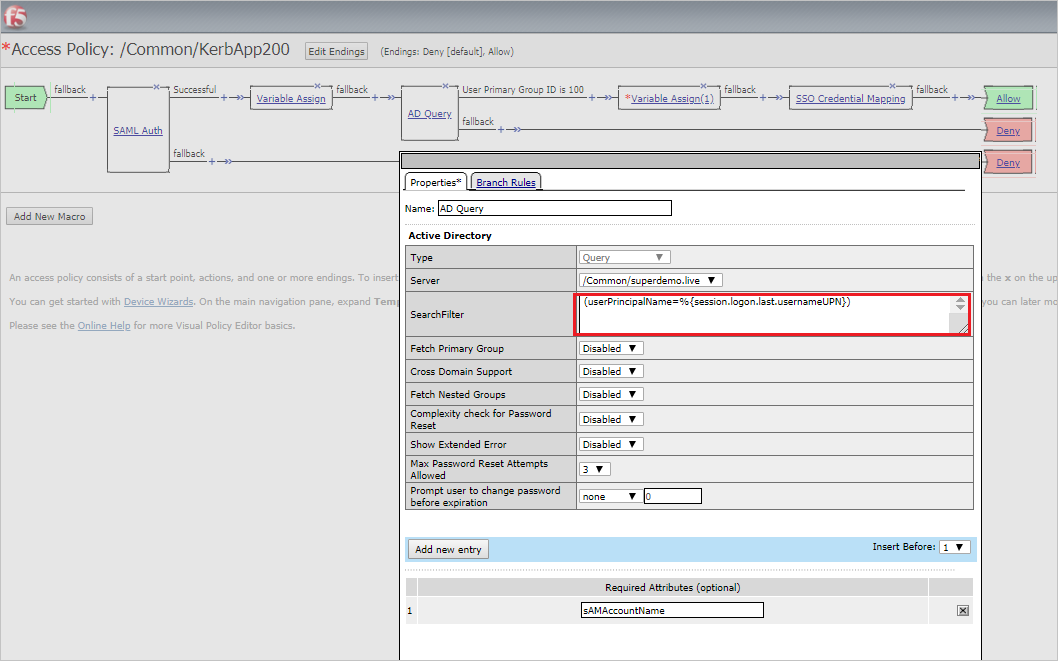Open the Cross Domain Support dropdown
The image size is (1058, 661).
(611, 371)
